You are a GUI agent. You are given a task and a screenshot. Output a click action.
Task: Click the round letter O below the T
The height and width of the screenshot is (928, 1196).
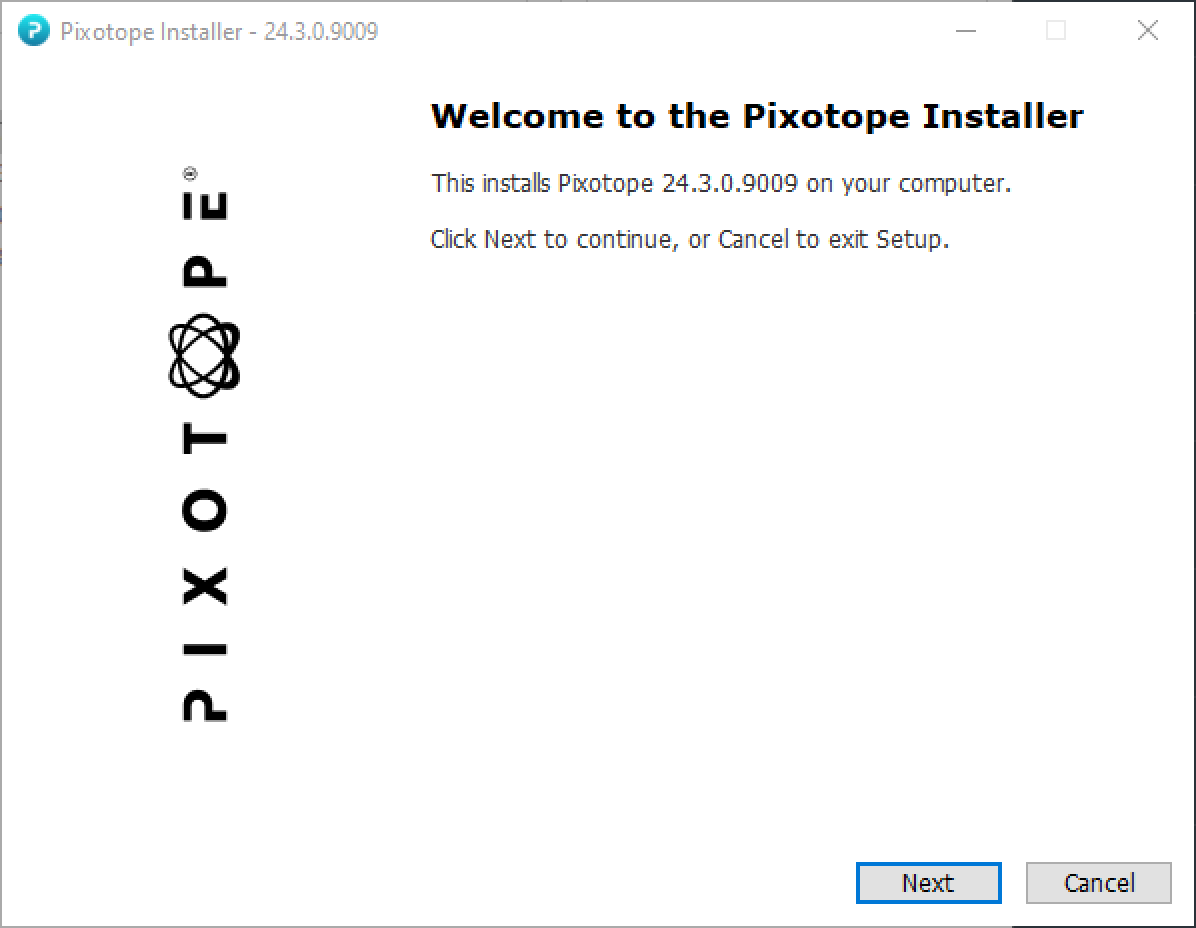pyautogui.click(x=204, y=511)
